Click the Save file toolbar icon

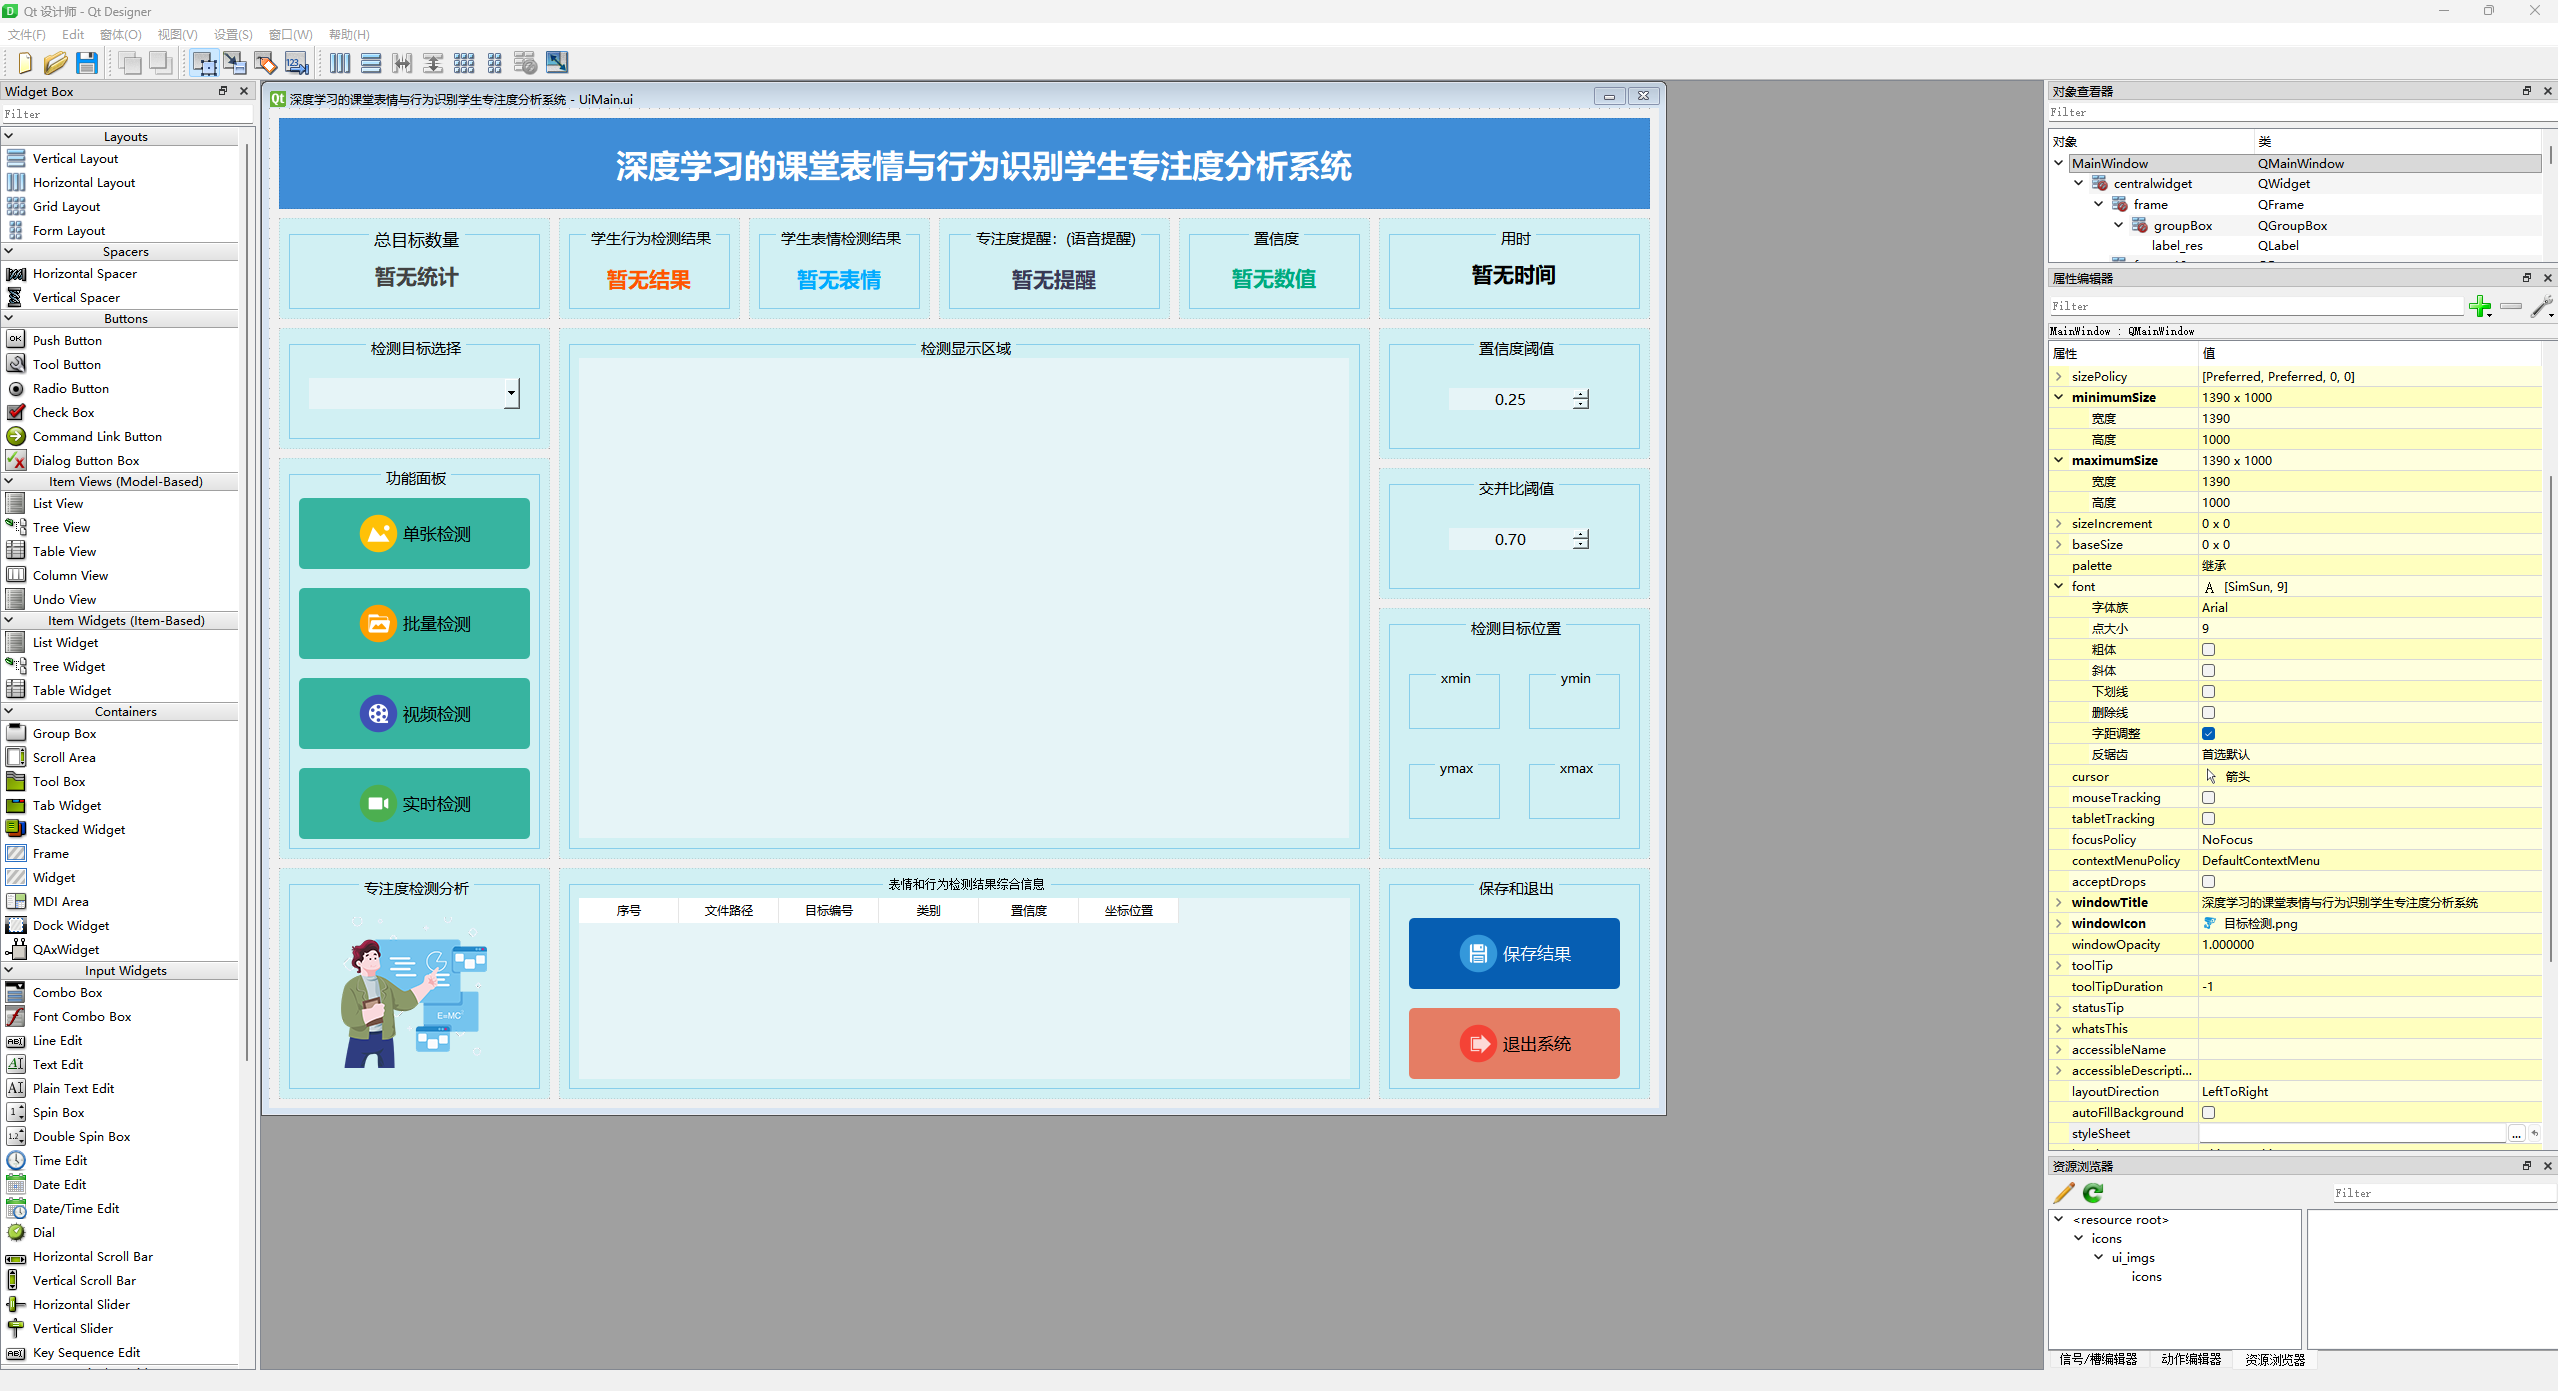(87, 63)
